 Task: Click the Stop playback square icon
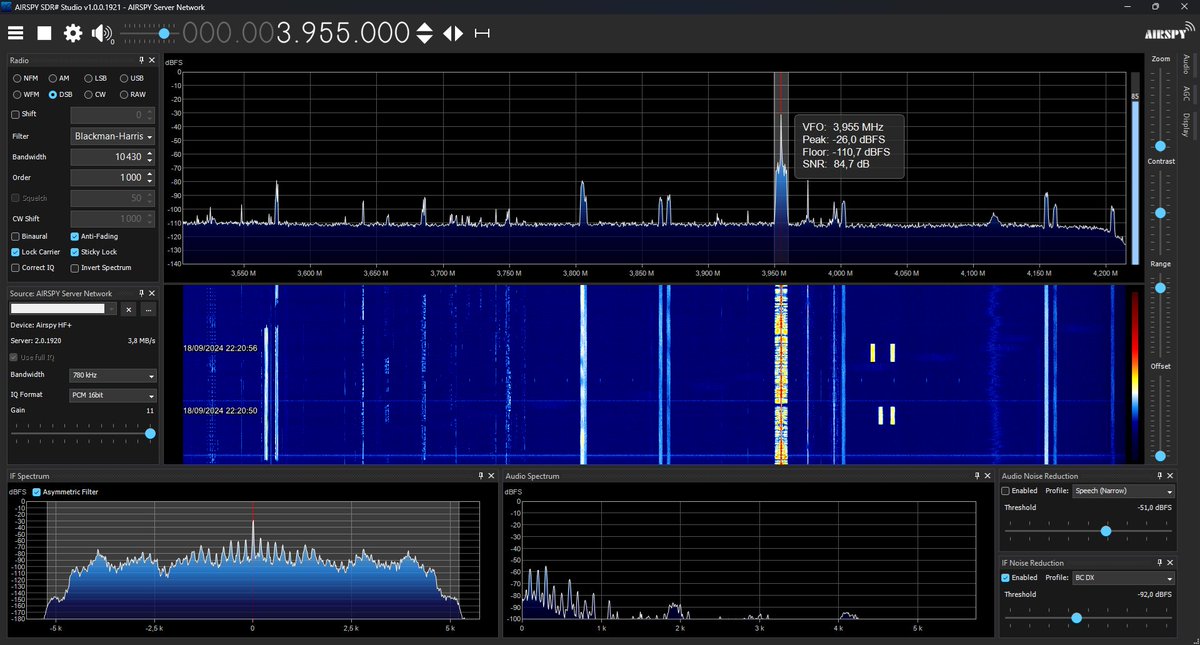click(43, 32)
